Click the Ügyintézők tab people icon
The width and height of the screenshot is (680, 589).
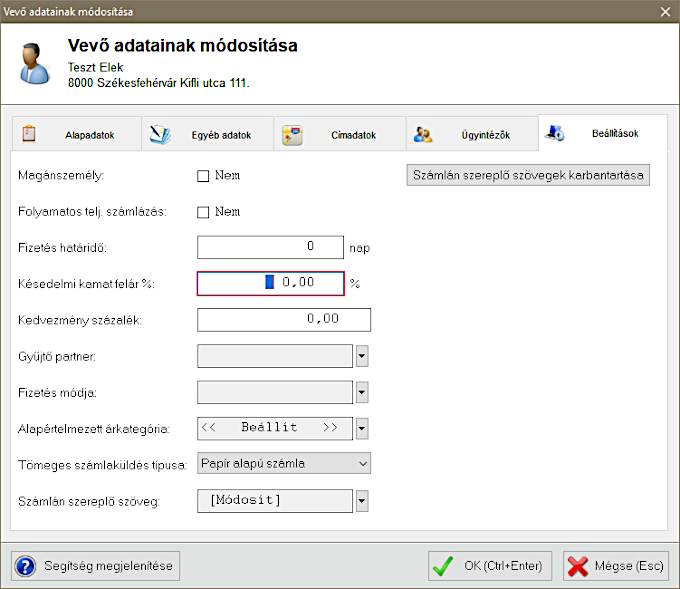[x=424, y=135]
